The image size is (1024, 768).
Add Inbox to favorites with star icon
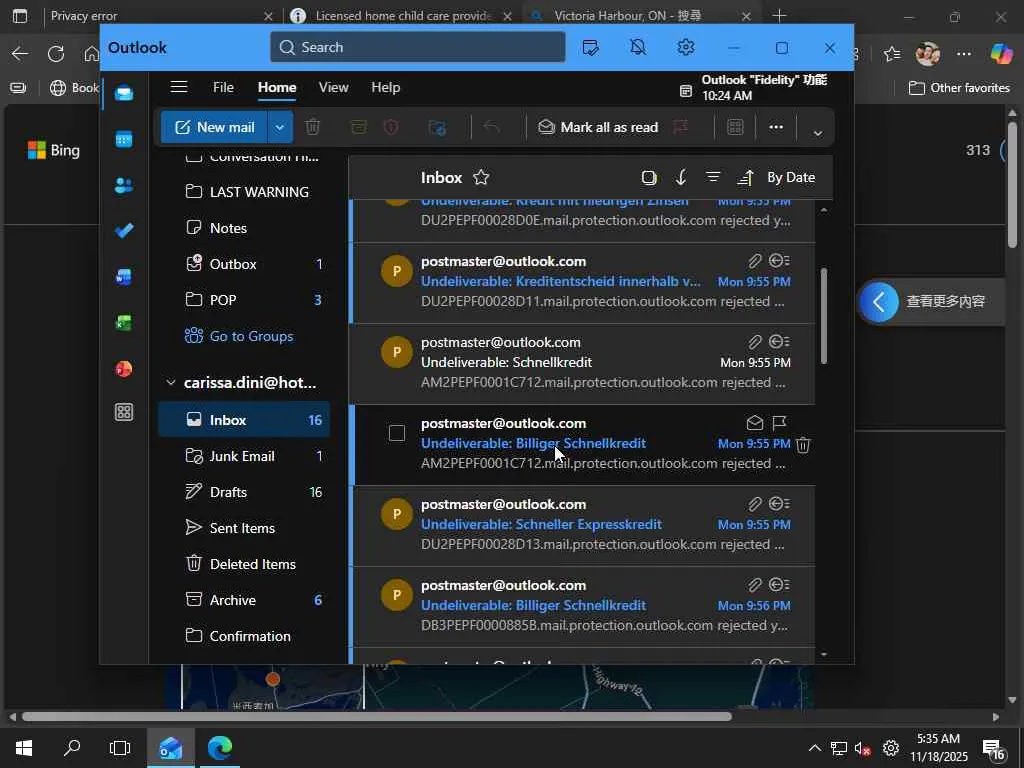pyautogui.click(x=481, y=177)
